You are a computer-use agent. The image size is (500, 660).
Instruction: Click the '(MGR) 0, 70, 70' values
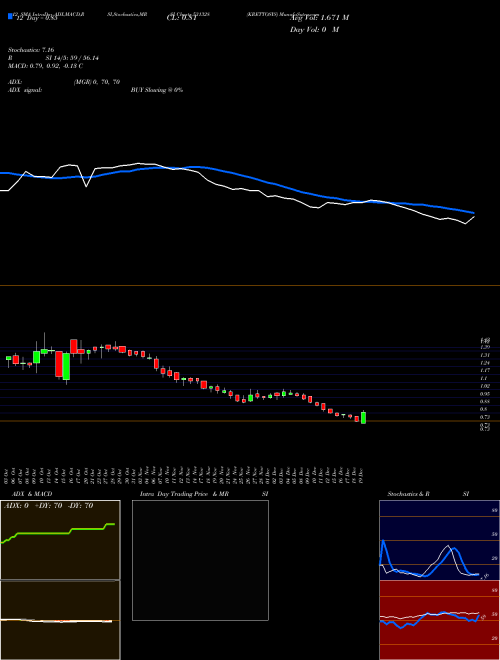pyautogui.click(x=97, y=82)
